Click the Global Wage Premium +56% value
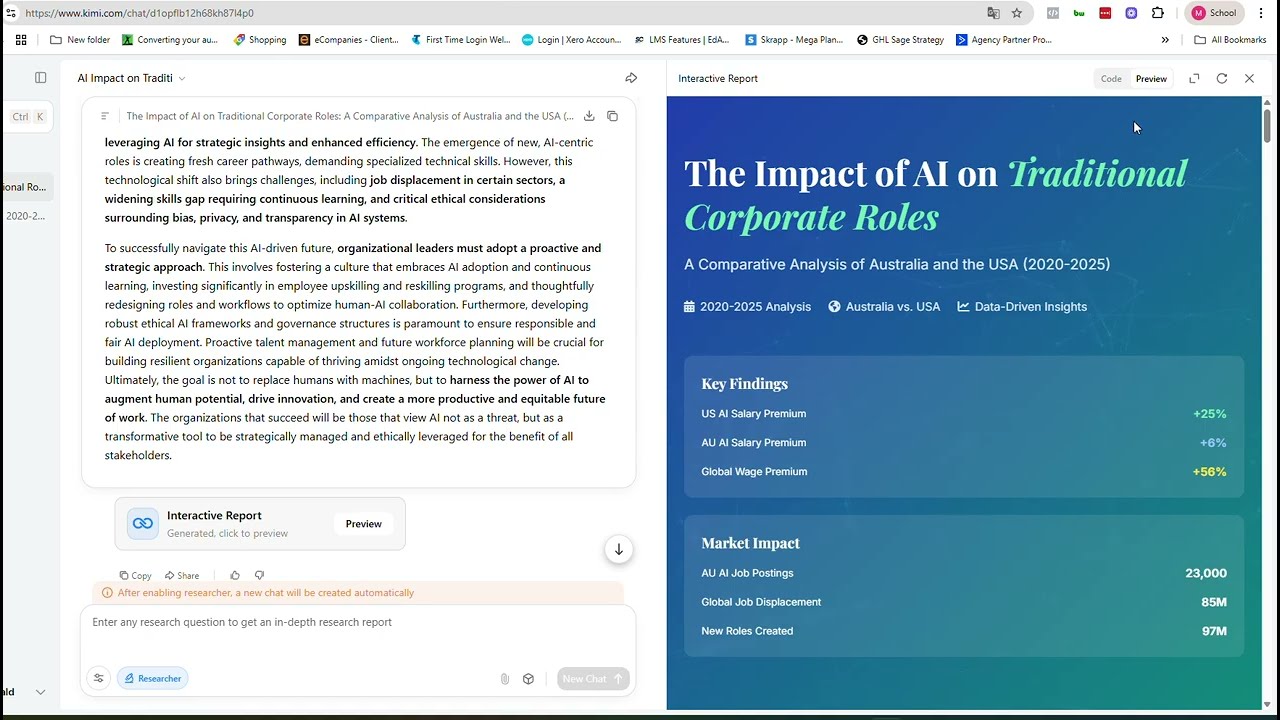The image size is (1280, 720). [x=1209, y=472]
